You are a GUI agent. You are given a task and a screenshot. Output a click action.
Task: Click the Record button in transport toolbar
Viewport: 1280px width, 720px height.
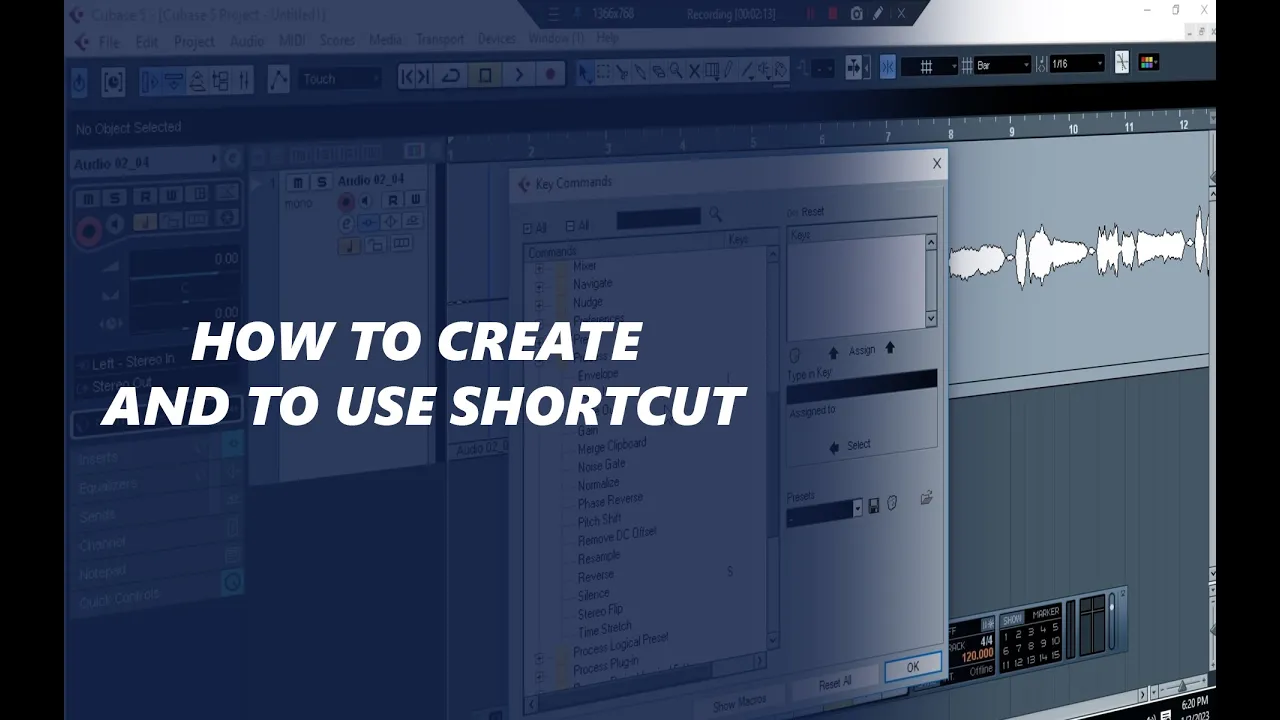(x=550, y=73)
